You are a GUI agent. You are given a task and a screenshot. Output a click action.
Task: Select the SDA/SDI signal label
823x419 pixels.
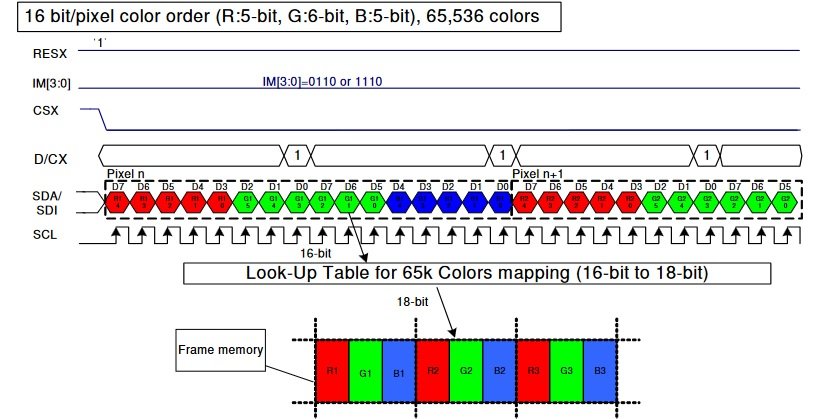click(x=47, y=203)
